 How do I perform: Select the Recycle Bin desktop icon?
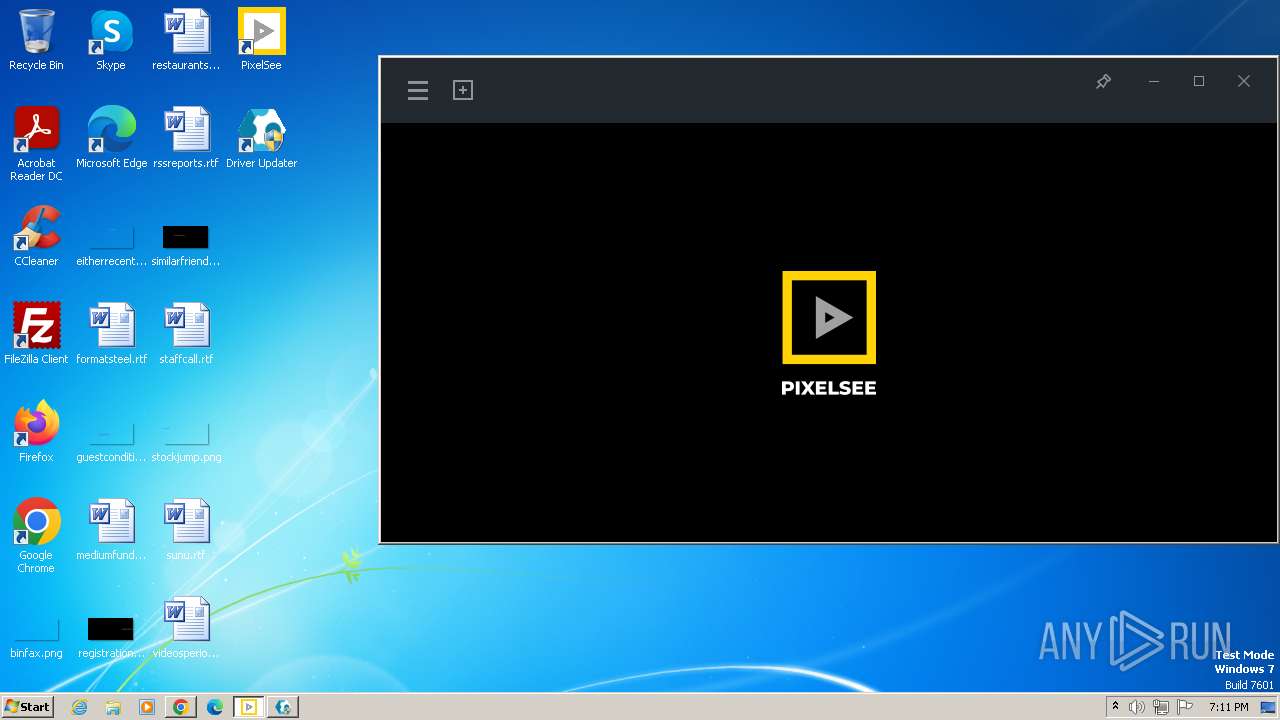(36, 40)
